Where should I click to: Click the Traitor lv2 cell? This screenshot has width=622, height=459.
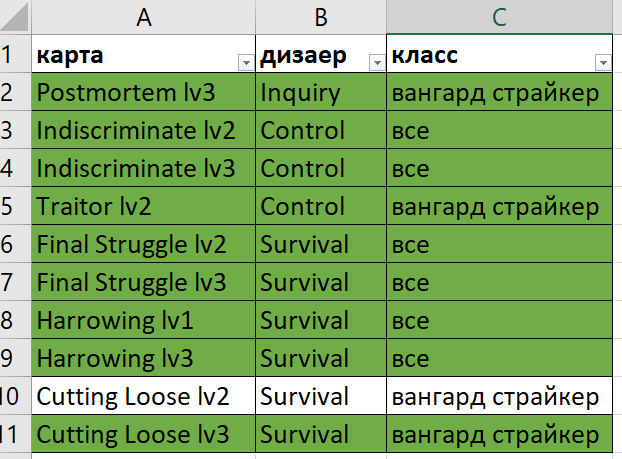pyautogui.click(x=143, y=206)
